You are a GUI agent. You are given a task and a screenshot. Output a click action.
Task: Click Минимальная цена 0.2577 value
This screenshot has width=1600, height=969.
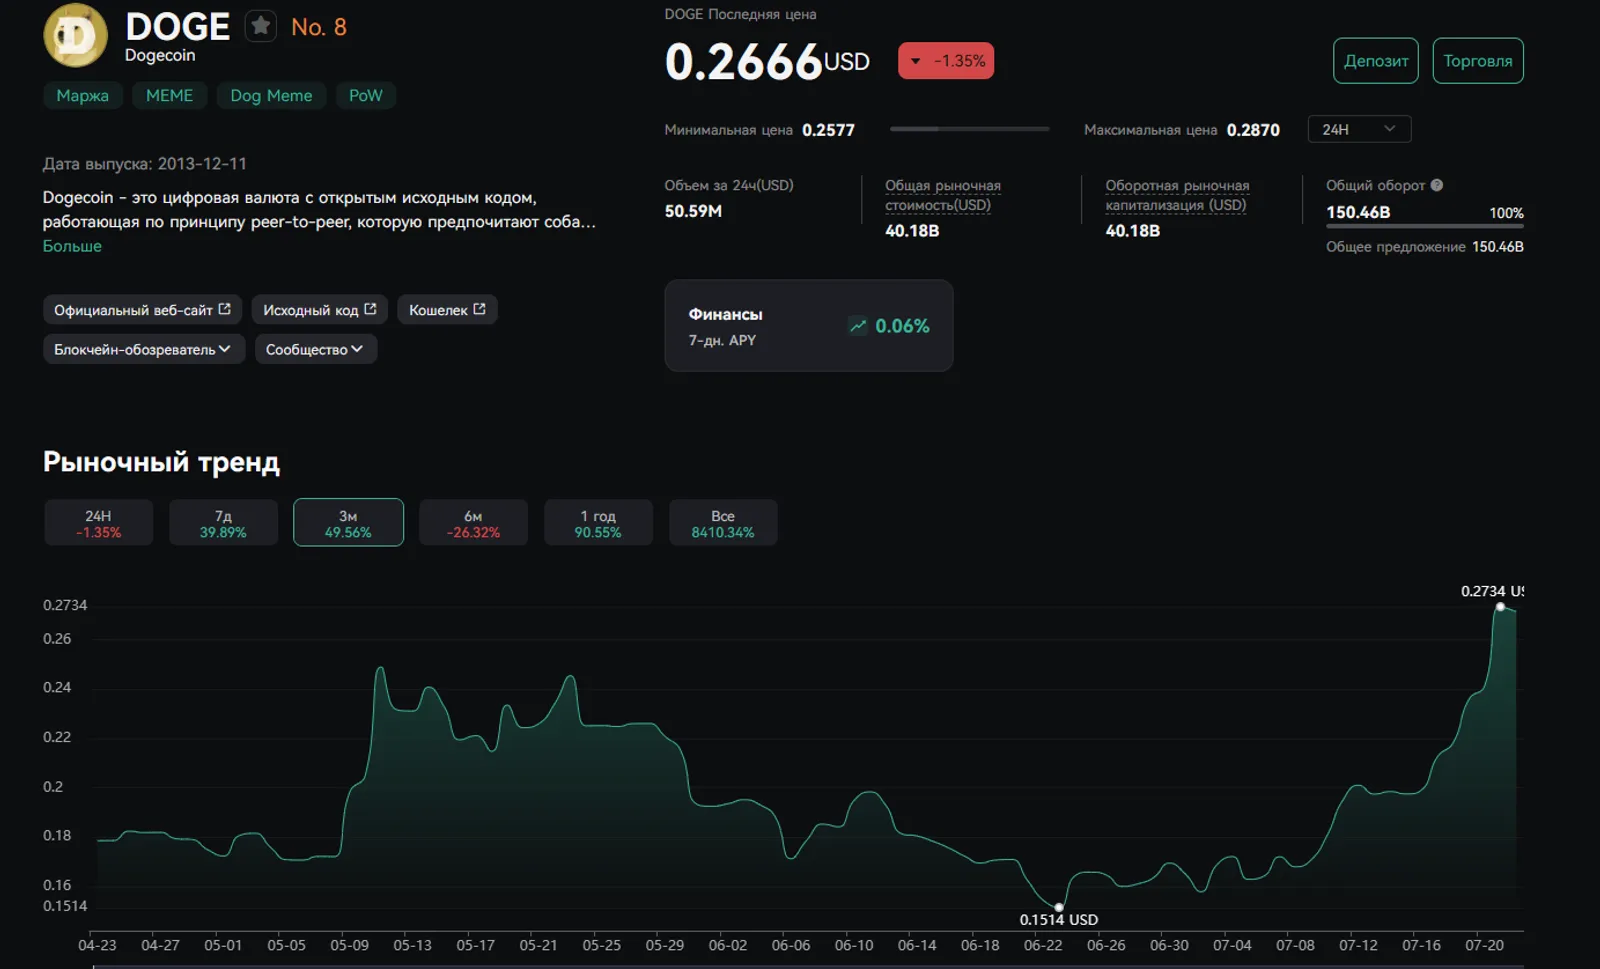(828, 130)
